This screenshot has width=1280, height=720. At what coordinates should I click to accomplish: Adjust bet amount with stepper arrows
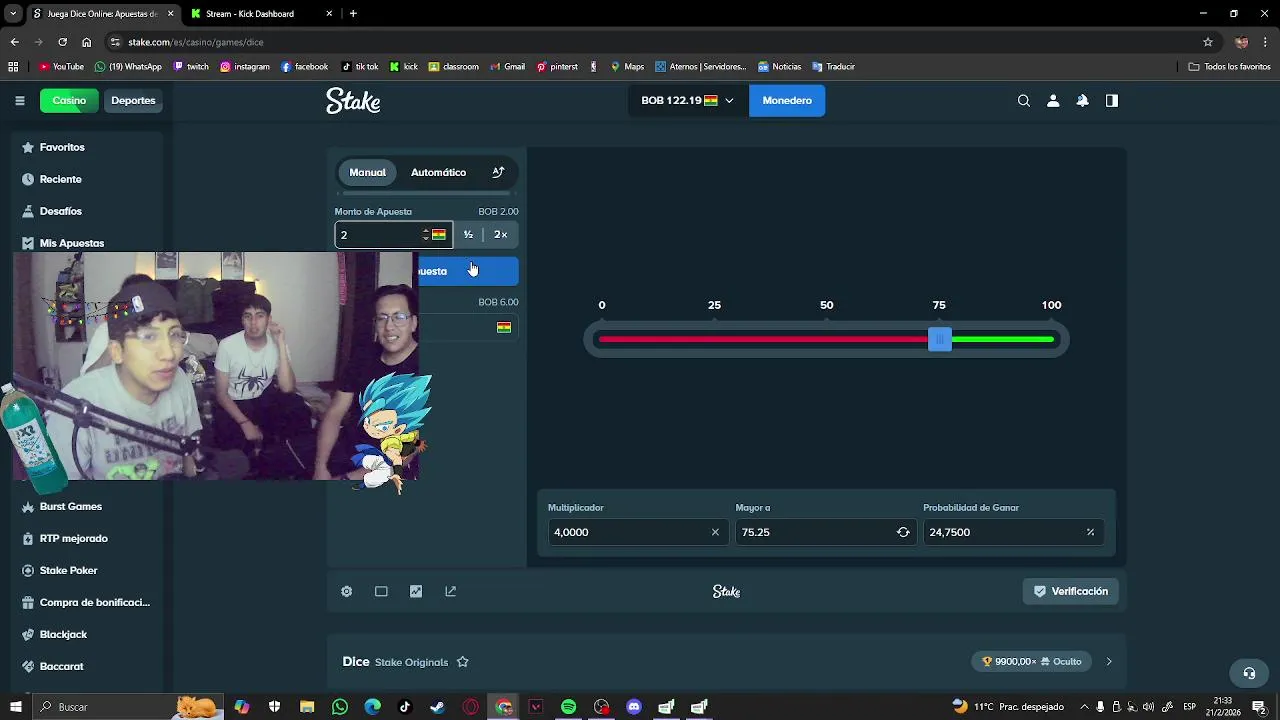pyautogui.click(x=426, y=234)
